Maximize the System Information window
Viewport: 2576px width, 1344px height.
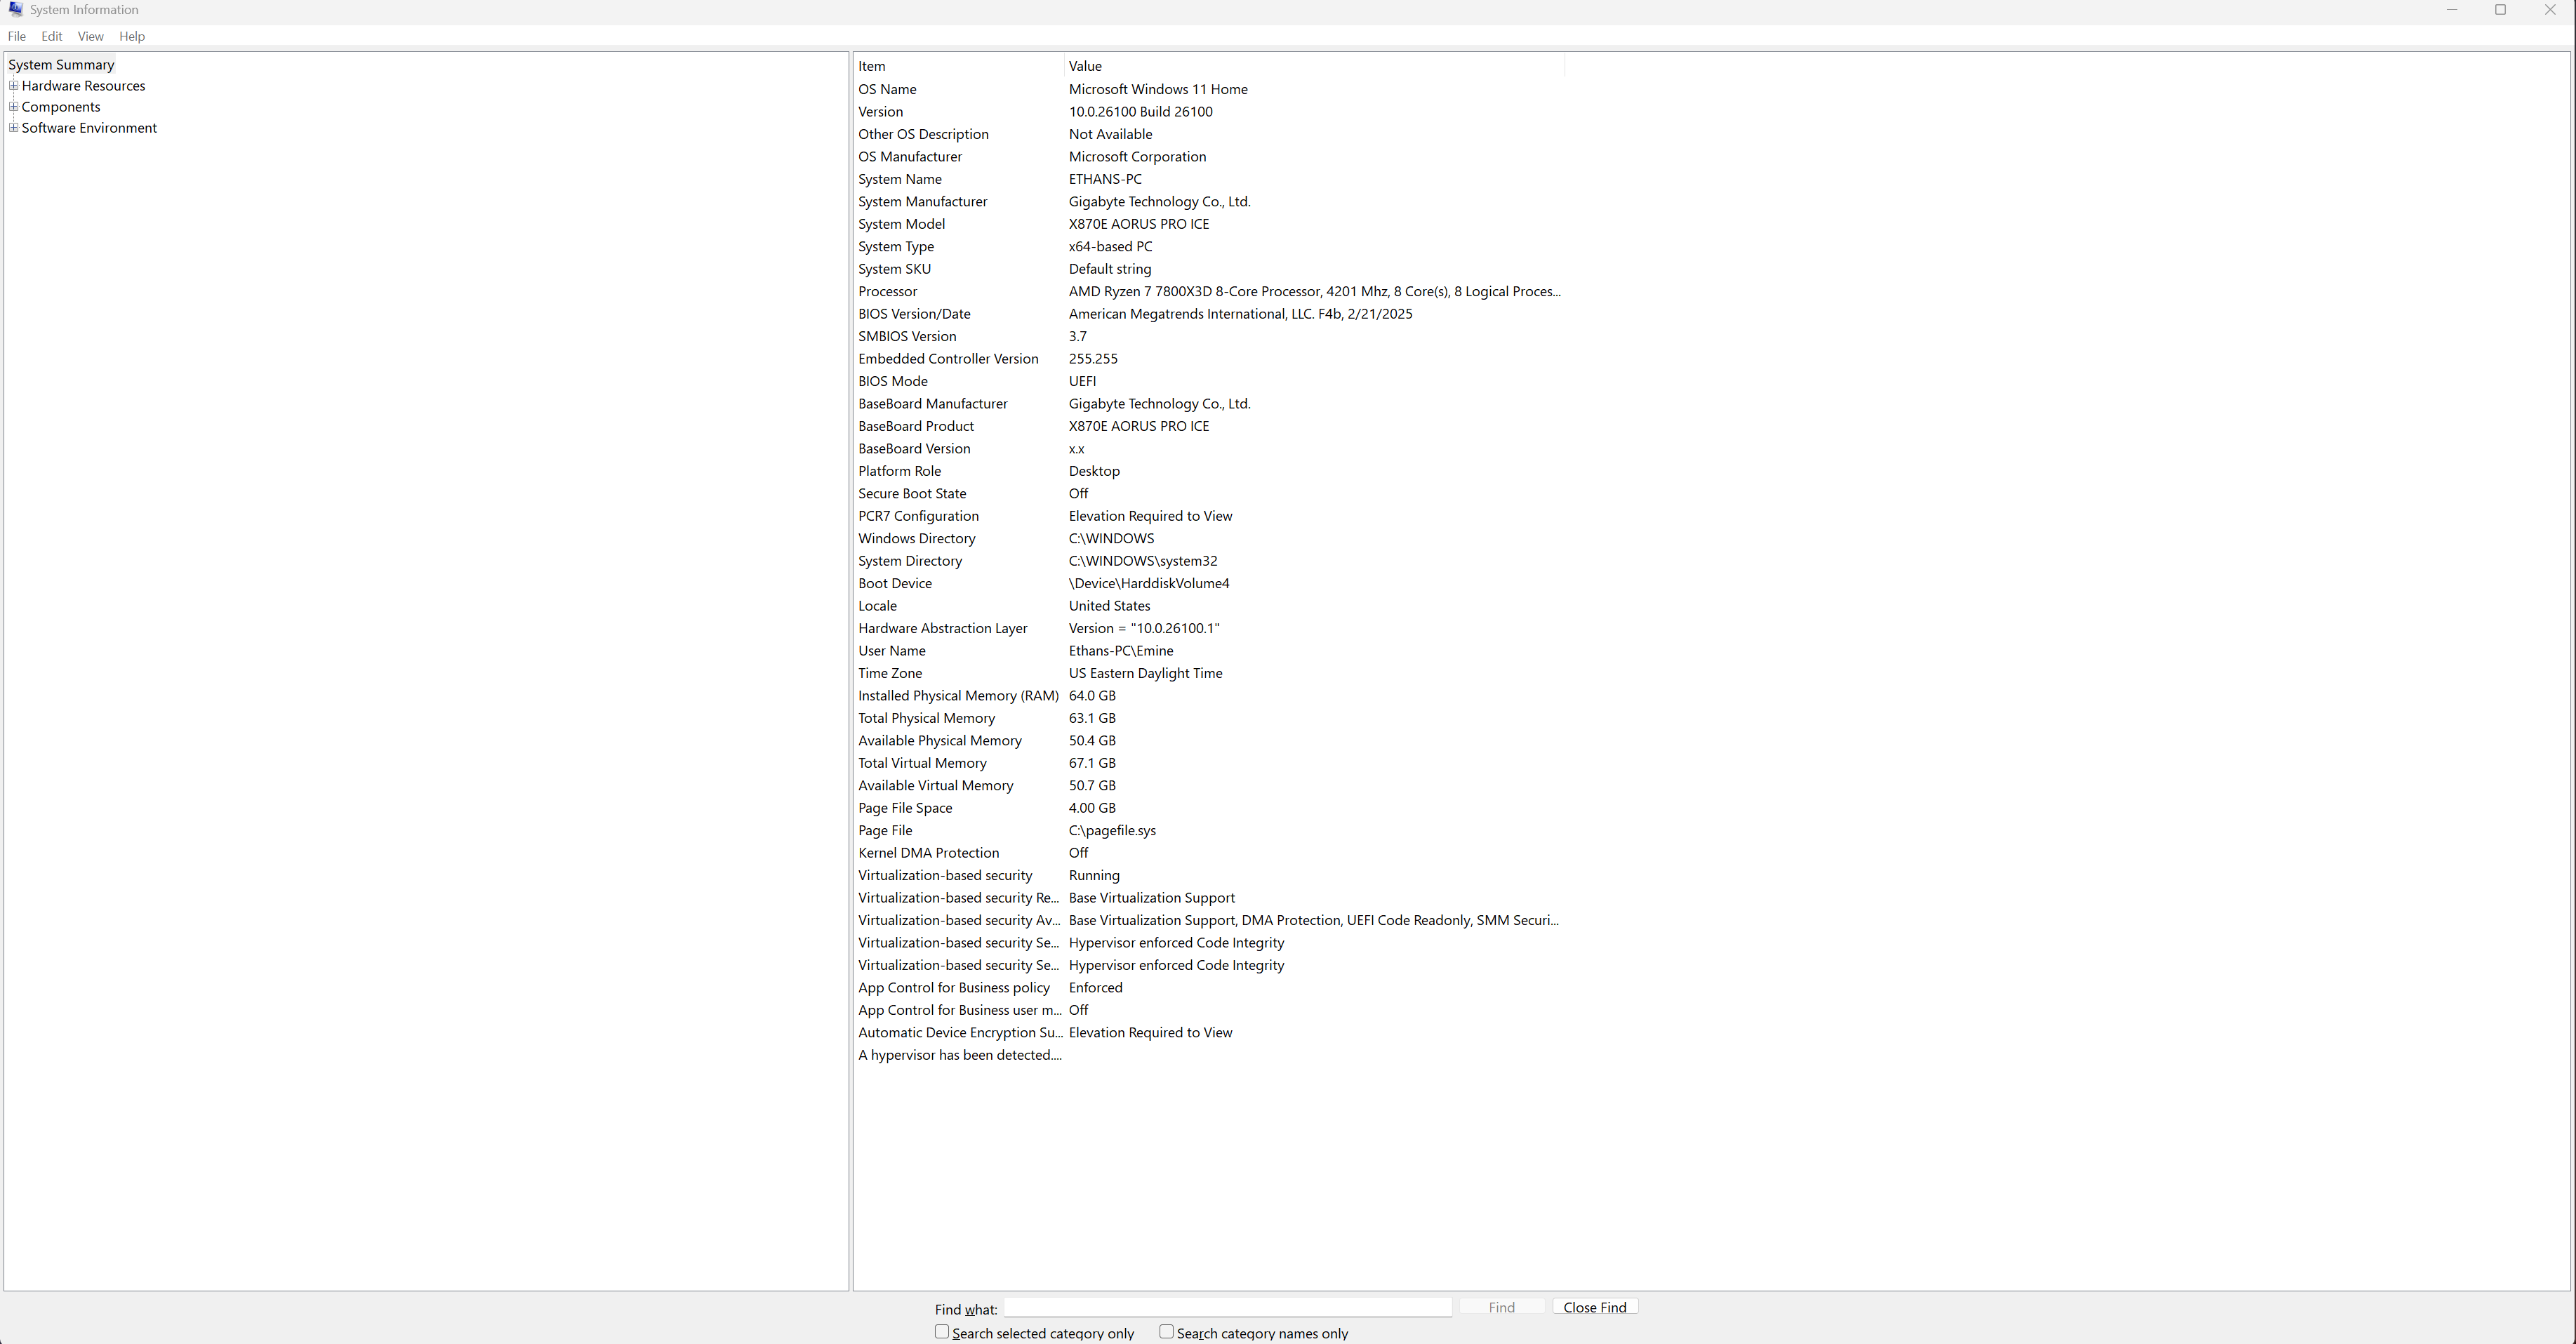(x=2500, y=10)
